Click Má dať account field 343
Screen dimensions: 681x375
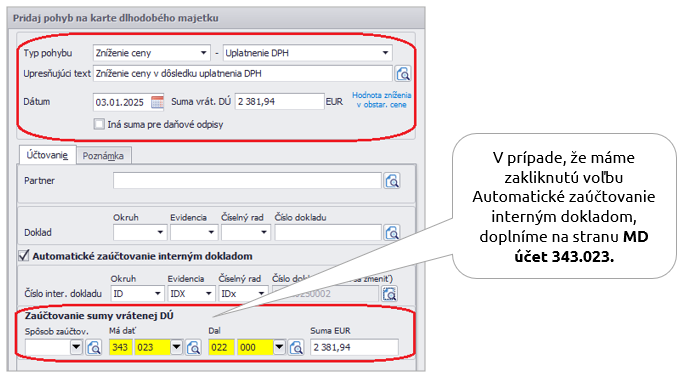(121, 348)
